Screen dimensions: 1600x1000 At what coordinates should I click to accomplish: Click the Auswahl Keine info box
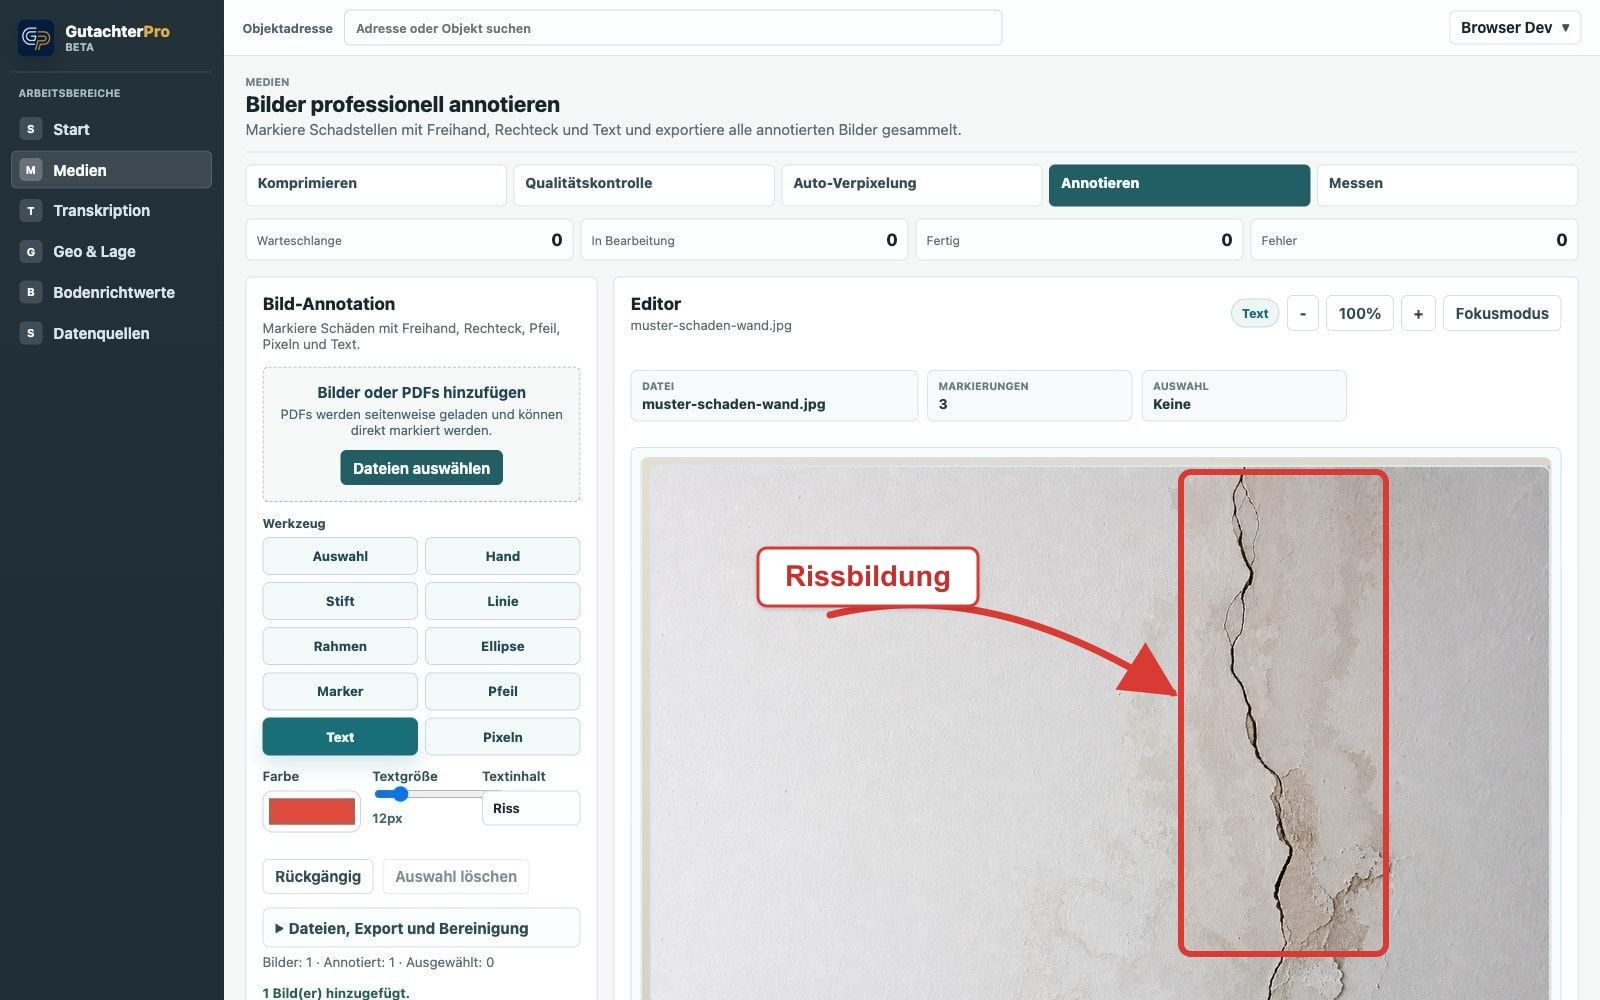[1244, 395]
